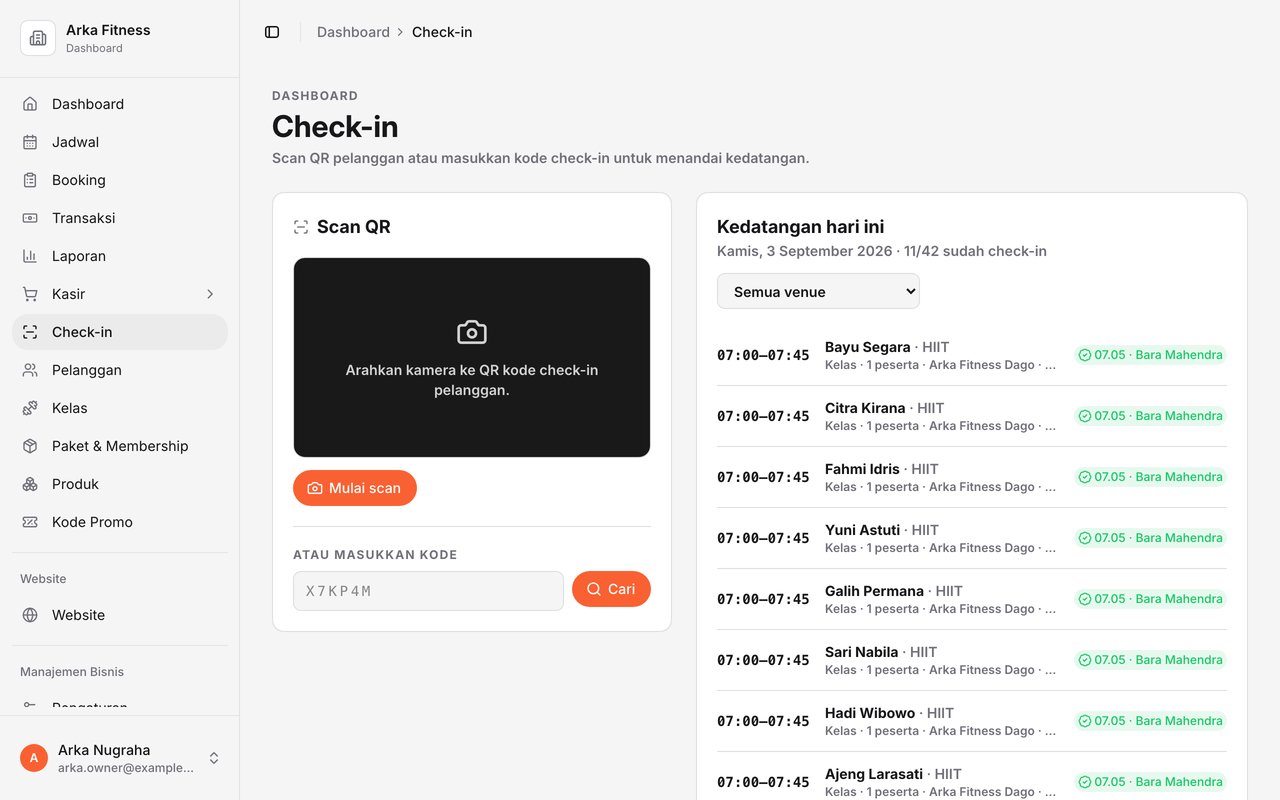Click the Kedatangan hari ini heading
The image size is (1280, 800).
[x=801, y=227]
